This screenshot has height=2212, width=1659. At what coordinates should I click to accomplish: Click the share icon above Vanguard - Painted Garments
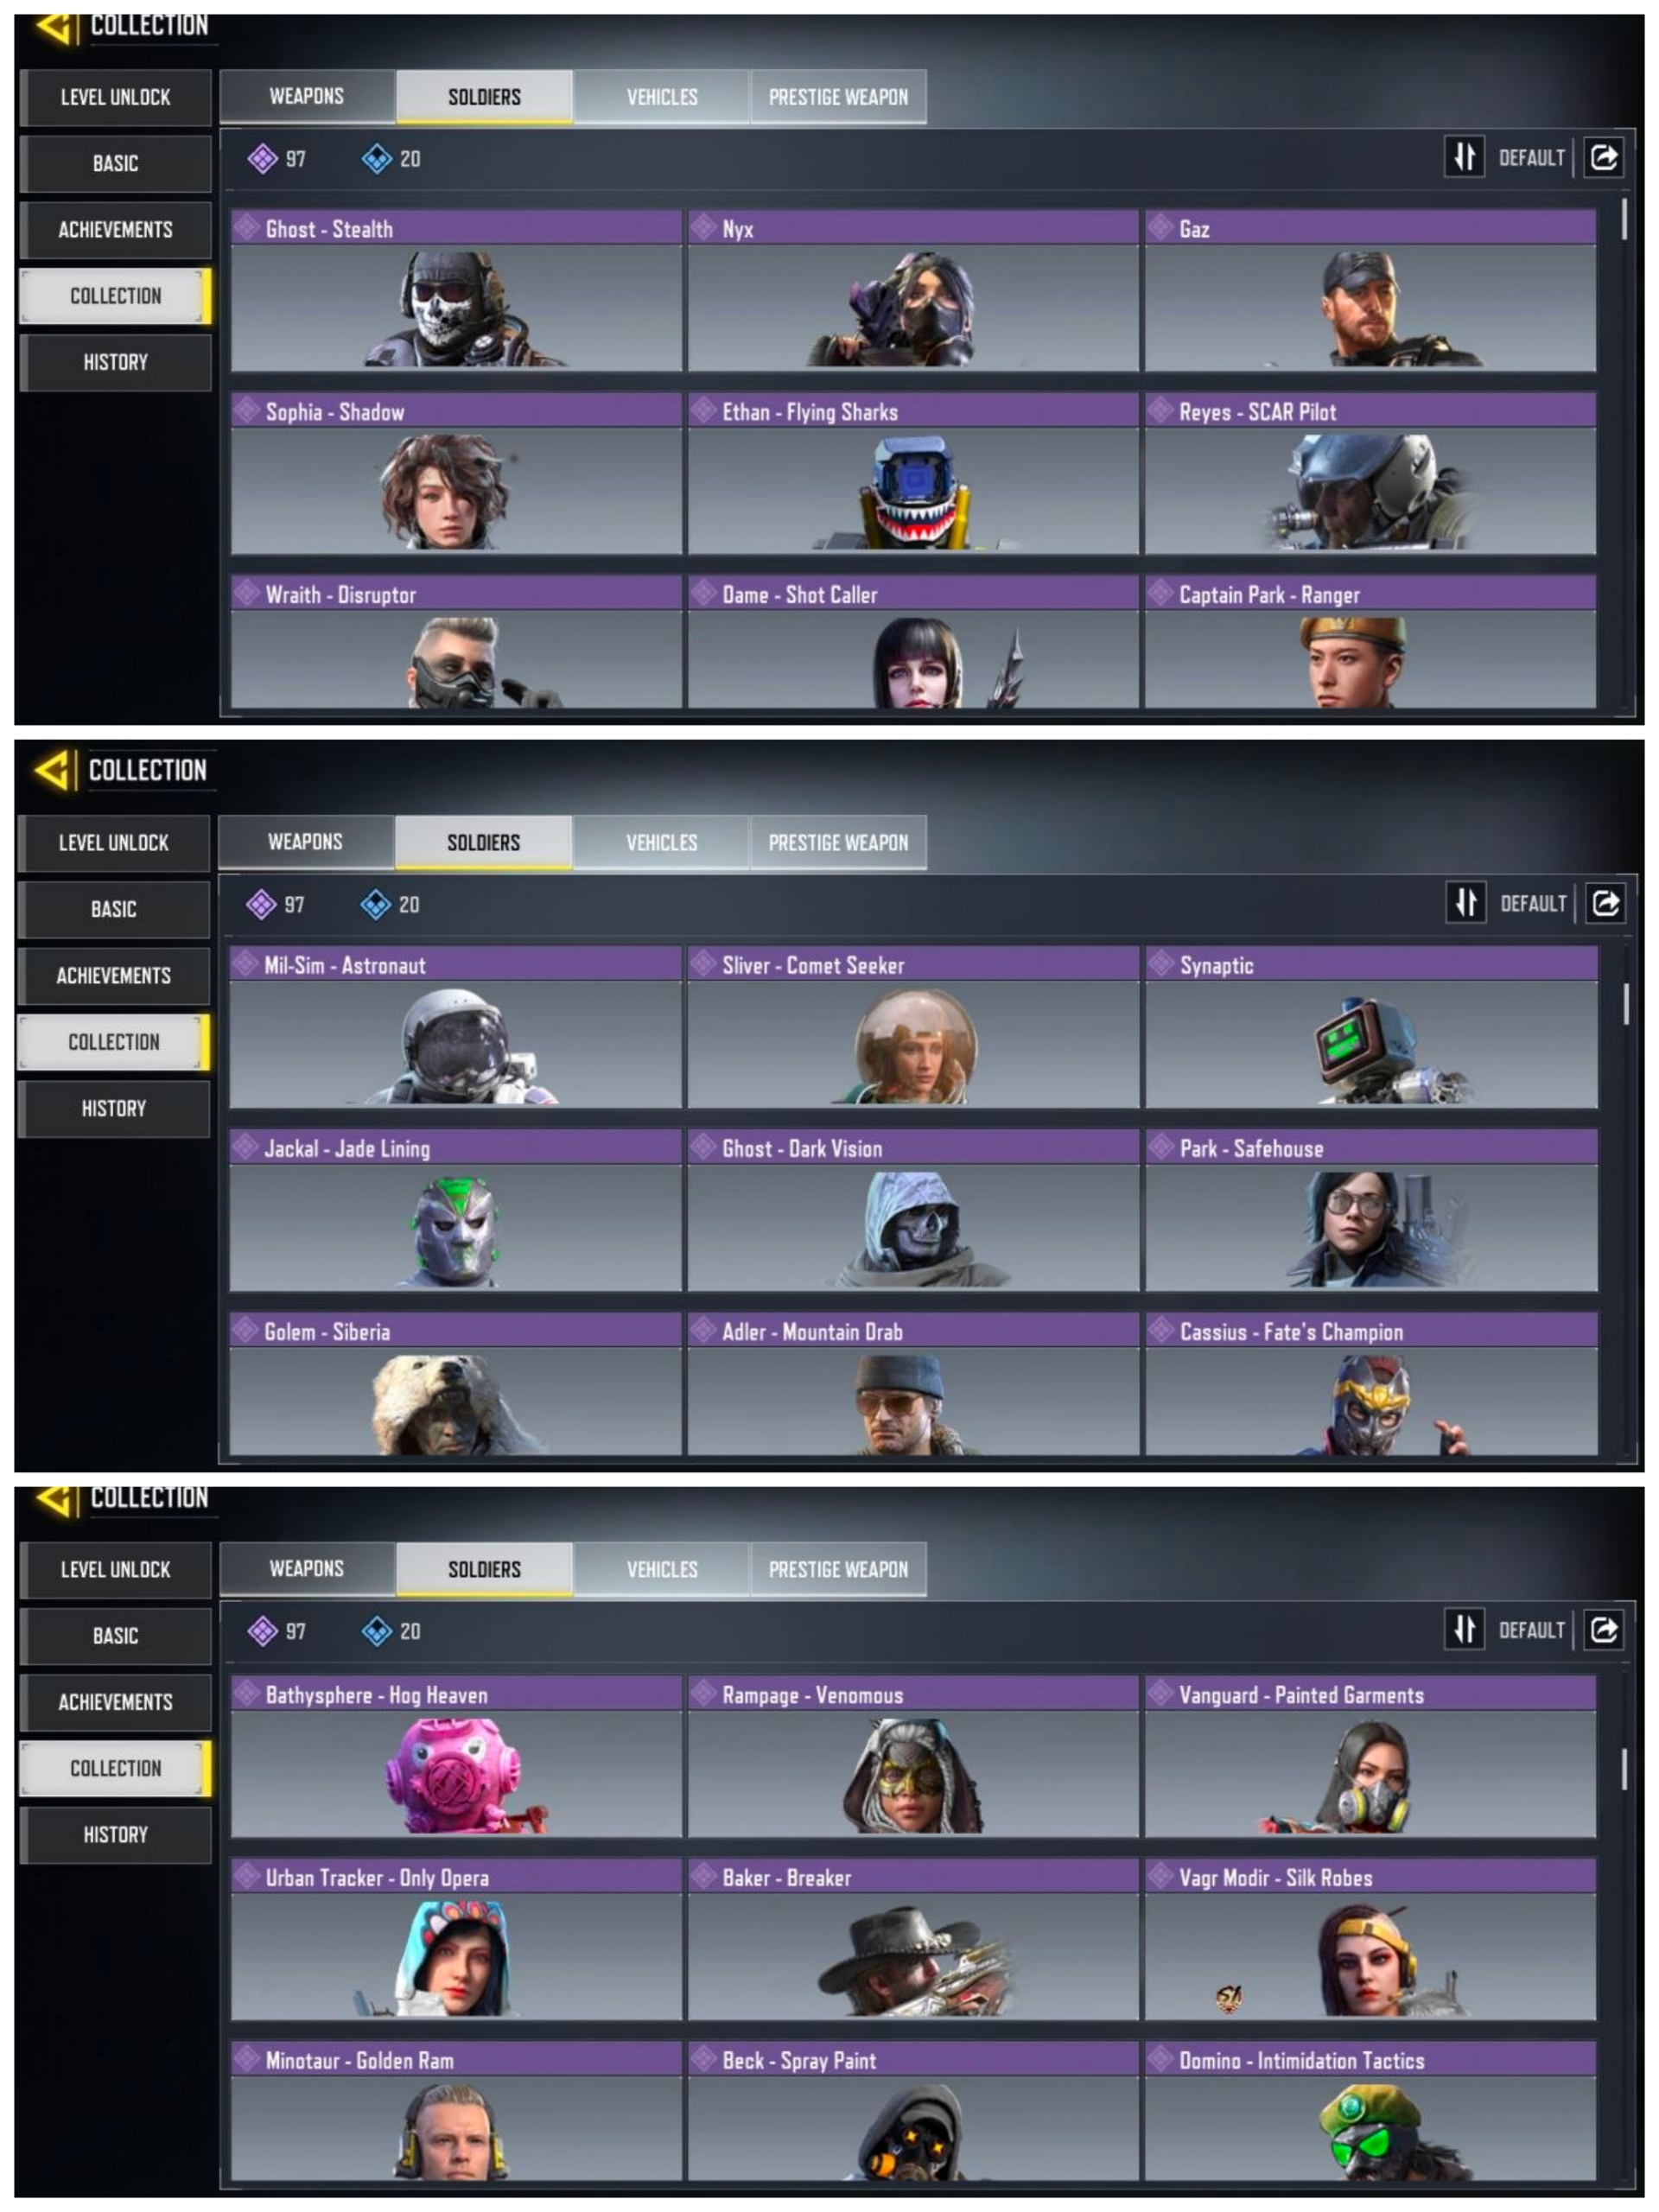tap(1604, 1630)
